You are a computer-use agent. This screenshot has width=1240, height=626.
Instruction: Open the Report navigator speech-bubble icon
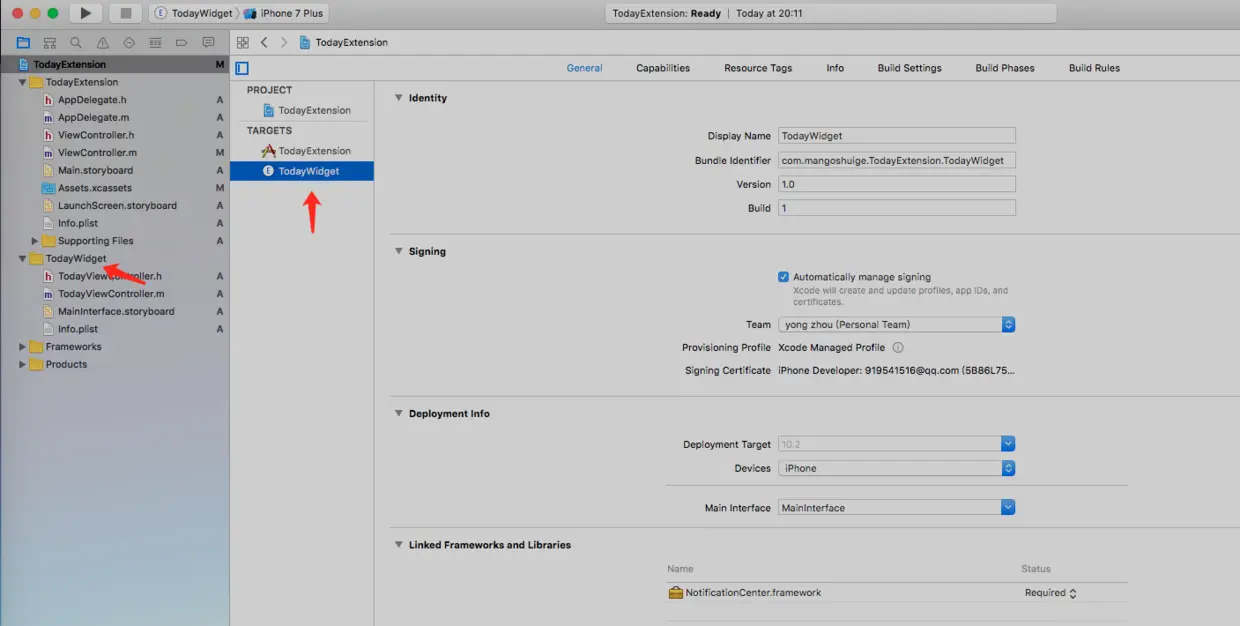[x=208, y=43]
